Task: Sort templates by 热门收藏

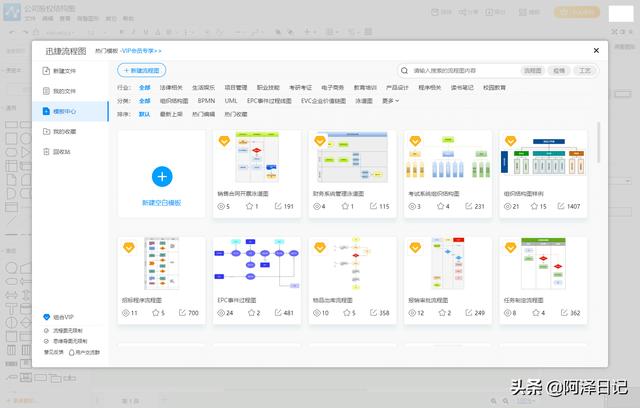Action: click(236, 114)
